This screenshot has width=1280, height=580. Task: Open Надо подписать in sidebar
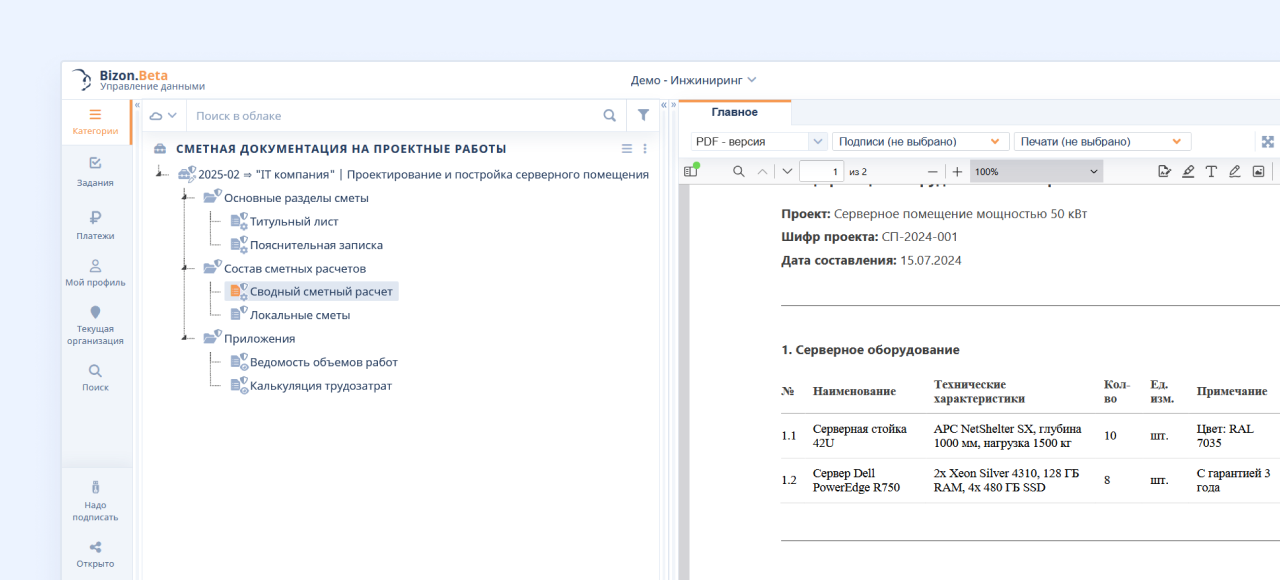tap(95, 501)
